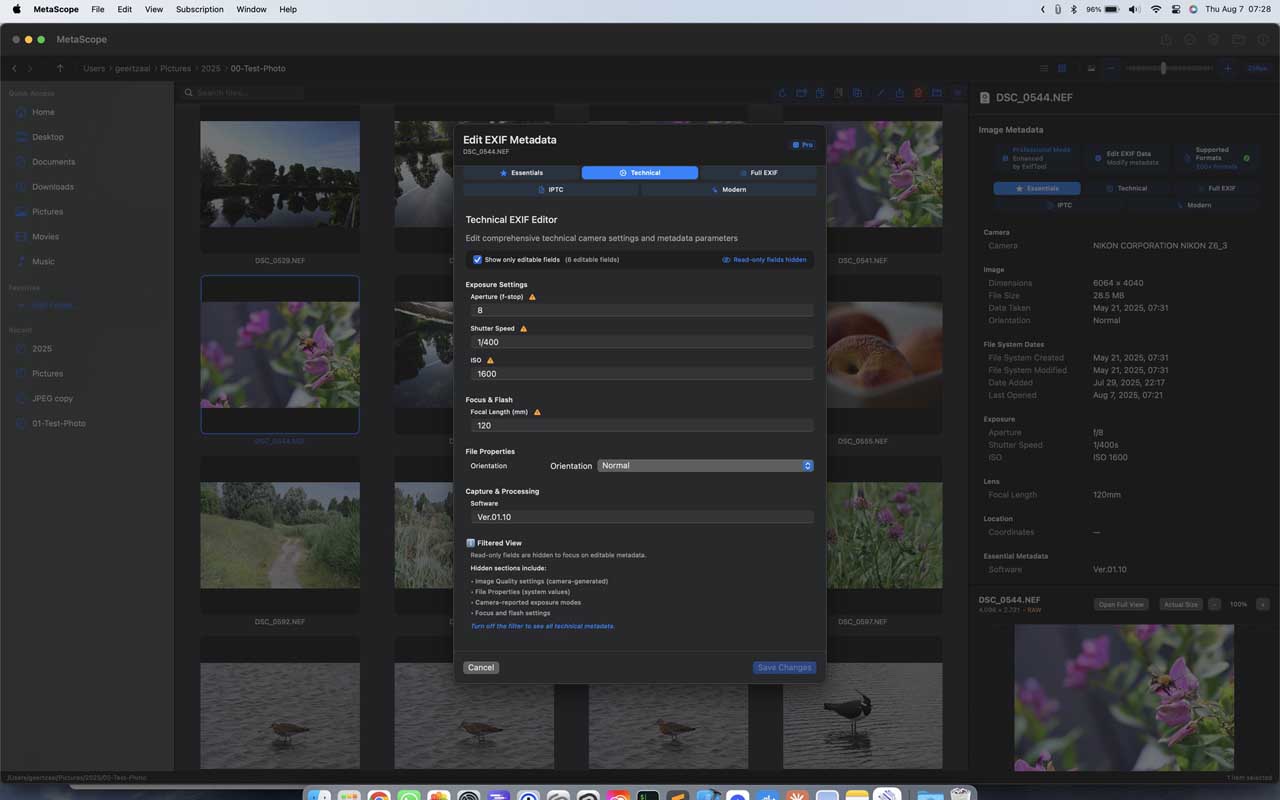Click the Pro badge in the dialog header

coord(803,145)
